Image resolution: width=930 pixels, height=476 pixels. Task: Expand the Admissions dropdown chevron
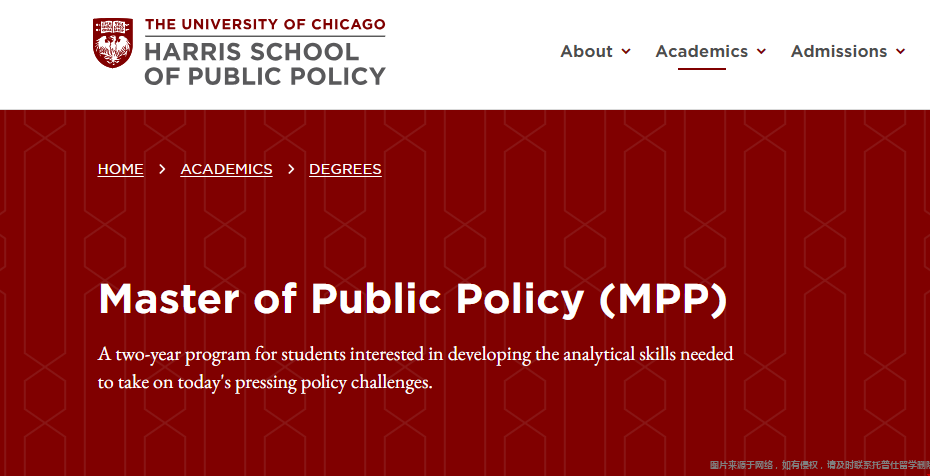coord(900,52)
